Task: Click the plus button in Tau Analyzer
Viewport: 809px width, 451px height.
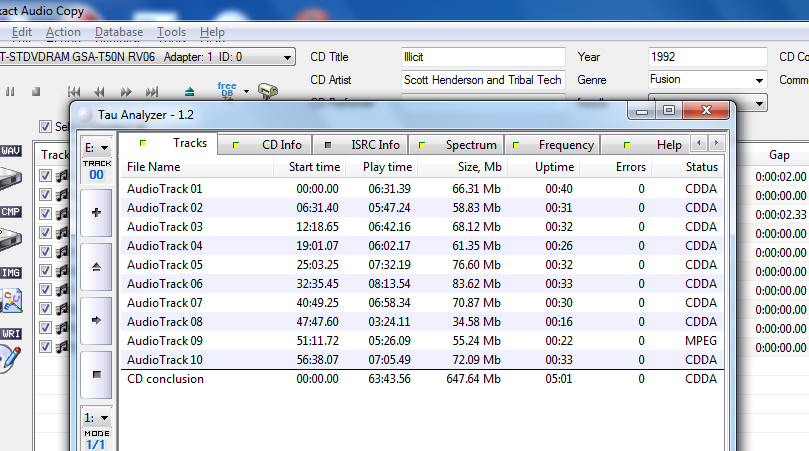Action: tap(96, 213)
